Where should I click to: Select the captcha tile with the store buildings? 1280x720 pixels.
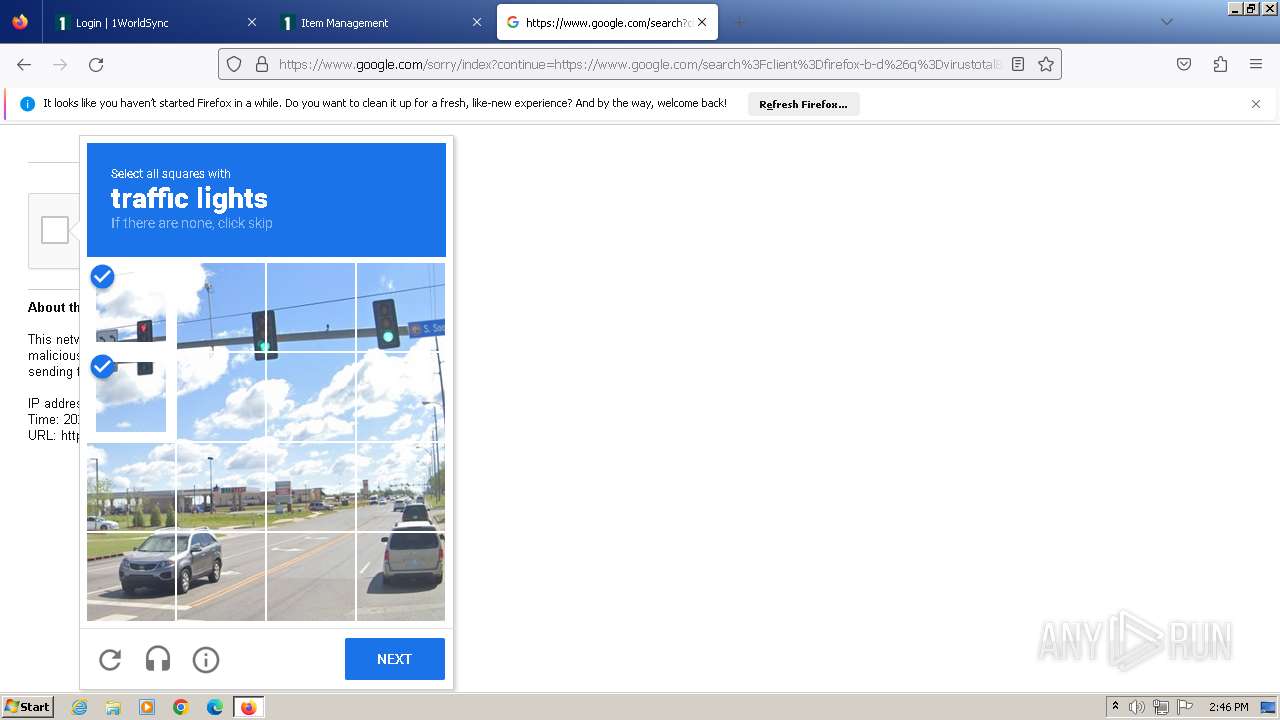[x=221, y=487]
